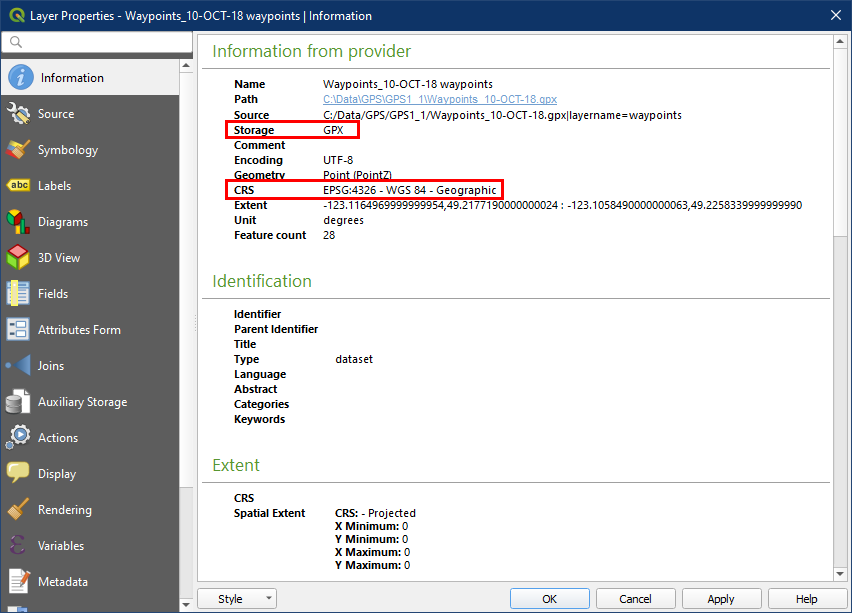Viewport: 852px width, 613px height.
Task: Open the Variables section
Action: pyautogui.click(x=60, y=546)
